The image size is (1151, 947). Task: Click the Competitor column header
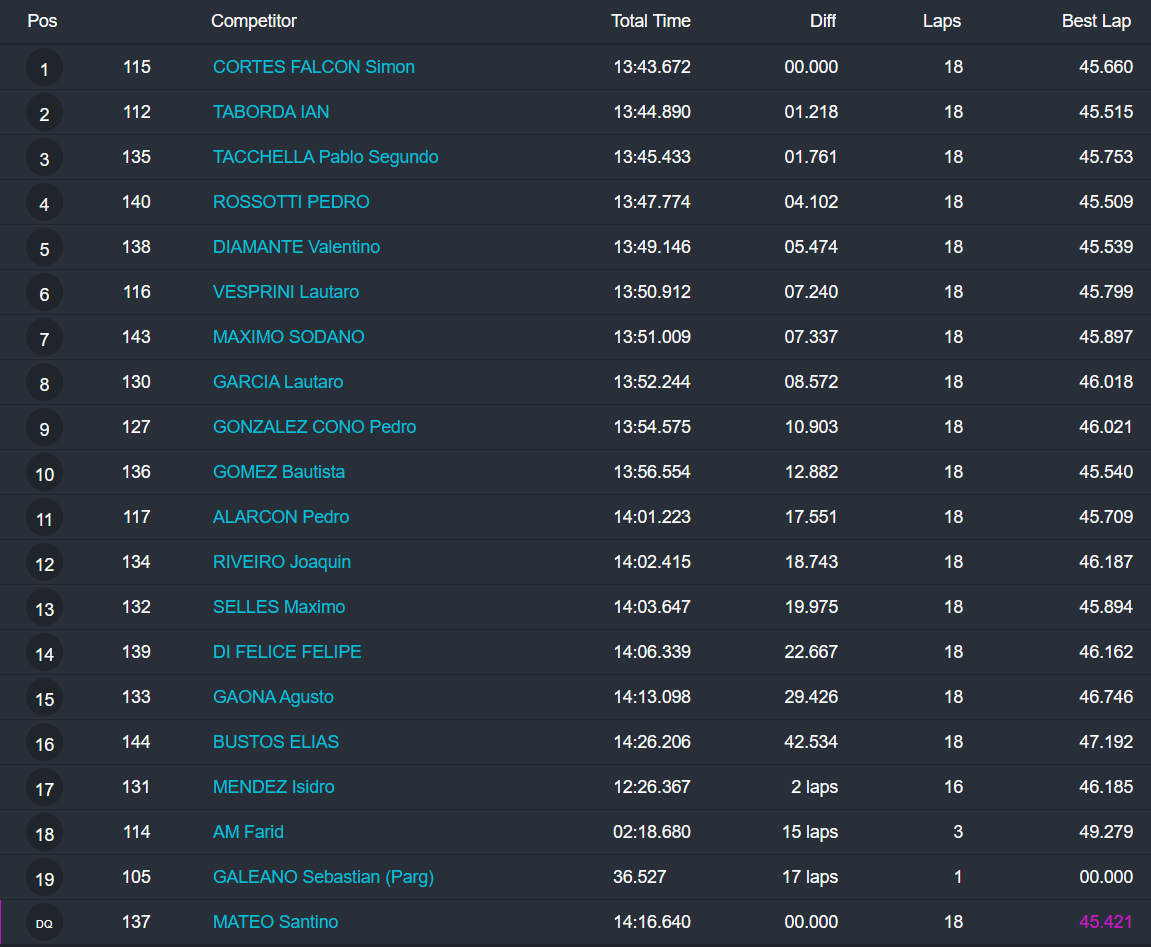pos(254,21)
